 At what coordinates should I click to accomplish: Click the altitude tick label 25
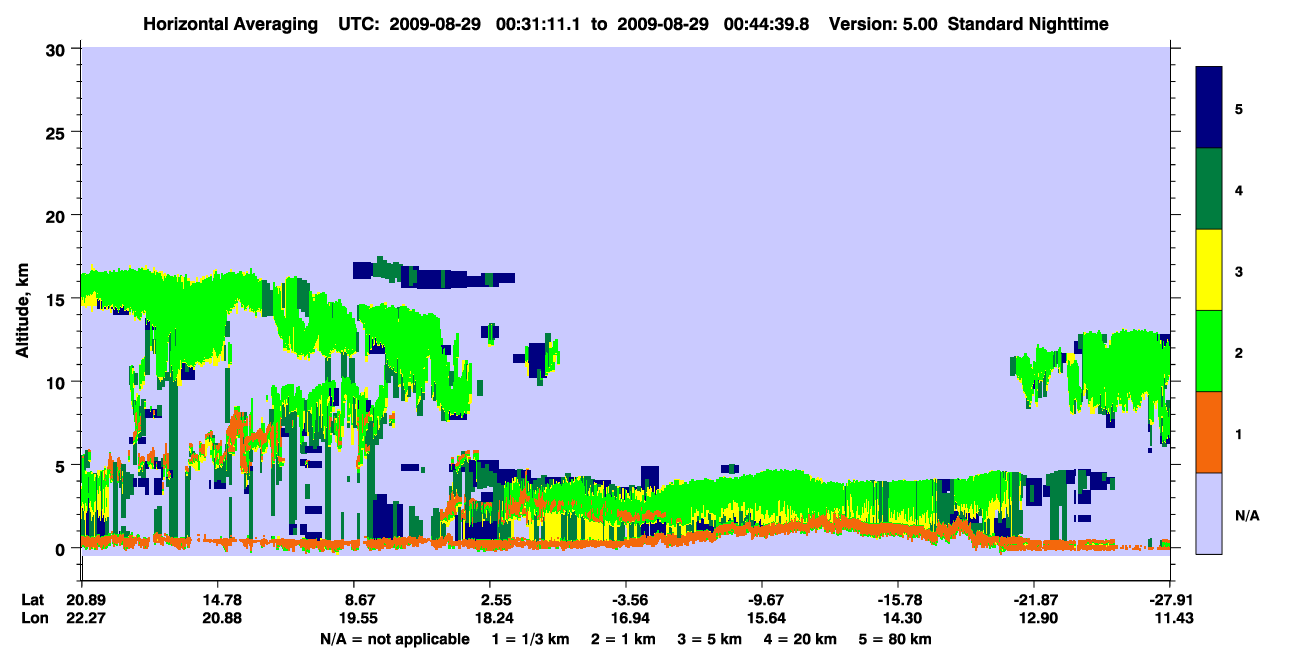(x=56, y=132)
